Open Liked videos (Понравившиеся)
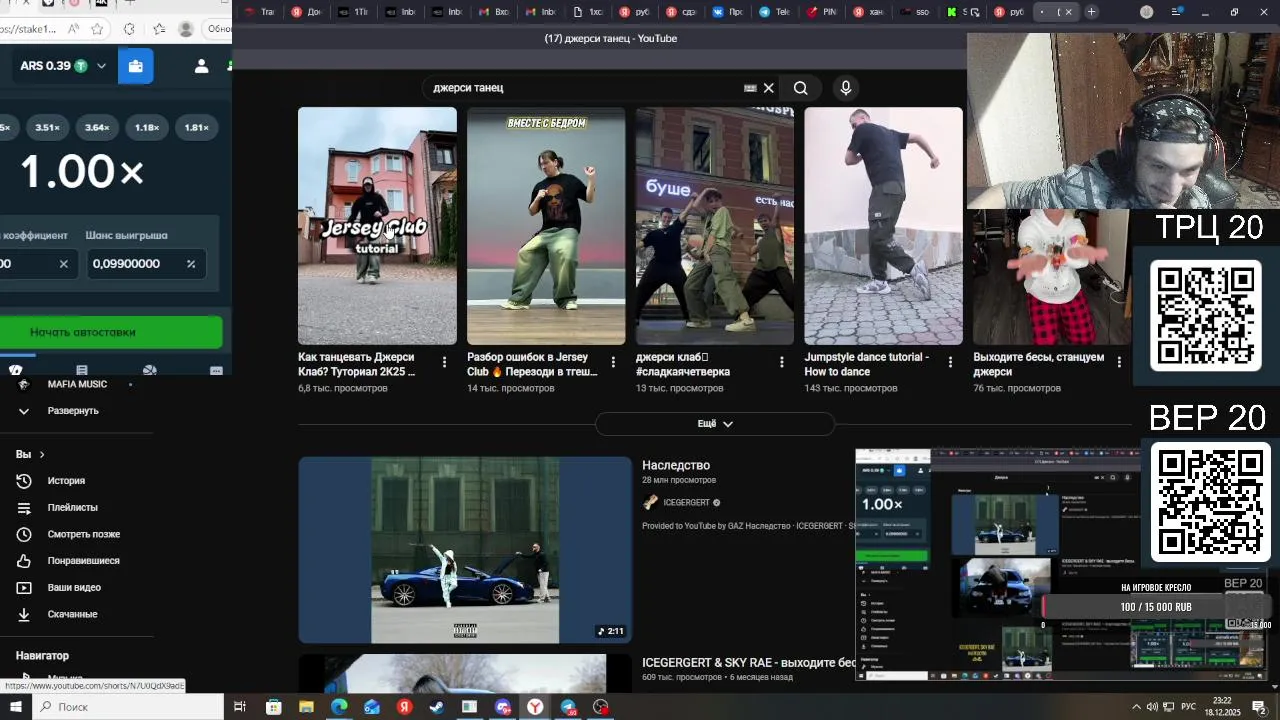 point(83,561)
